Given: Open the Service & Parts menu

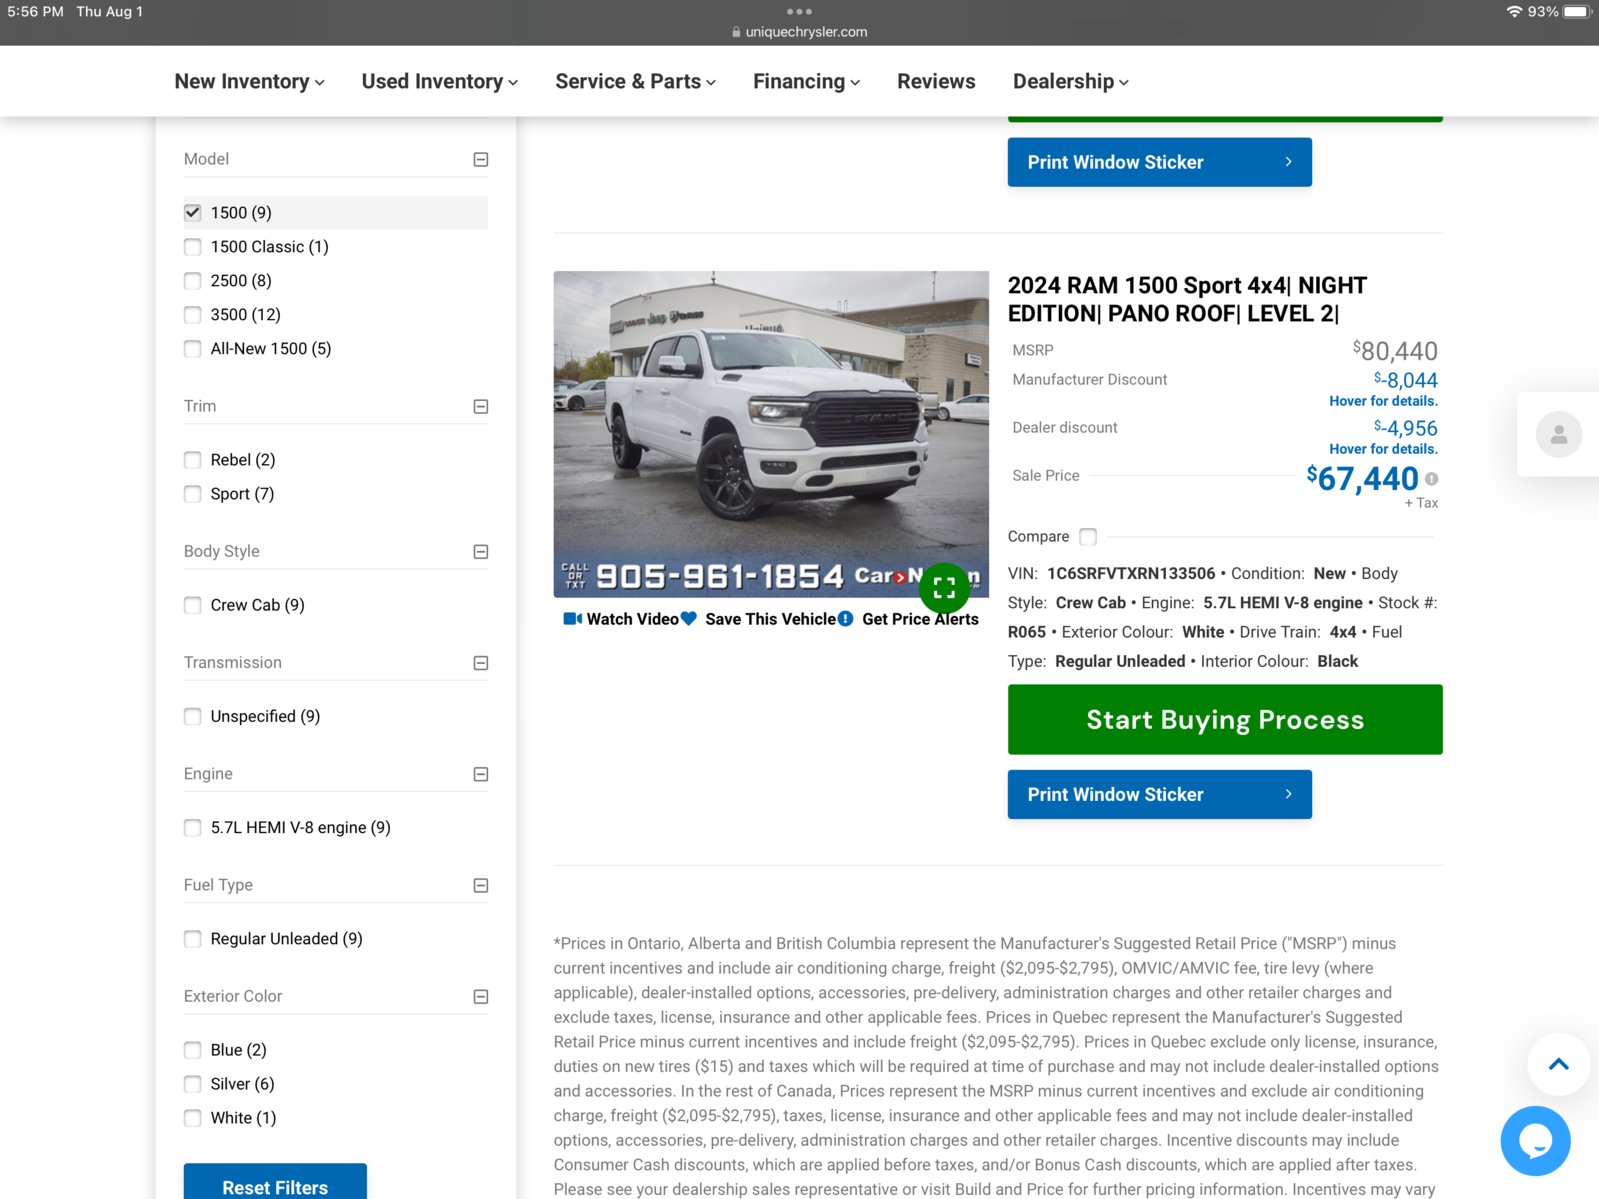Looking at the screenshot, I should (x=636, y=82).
